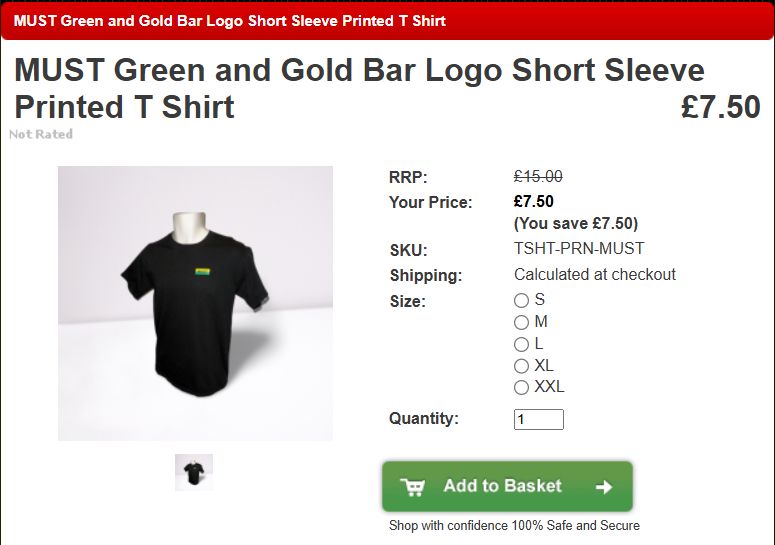
Task: Select size S radio button
Action: click(521, 300)
